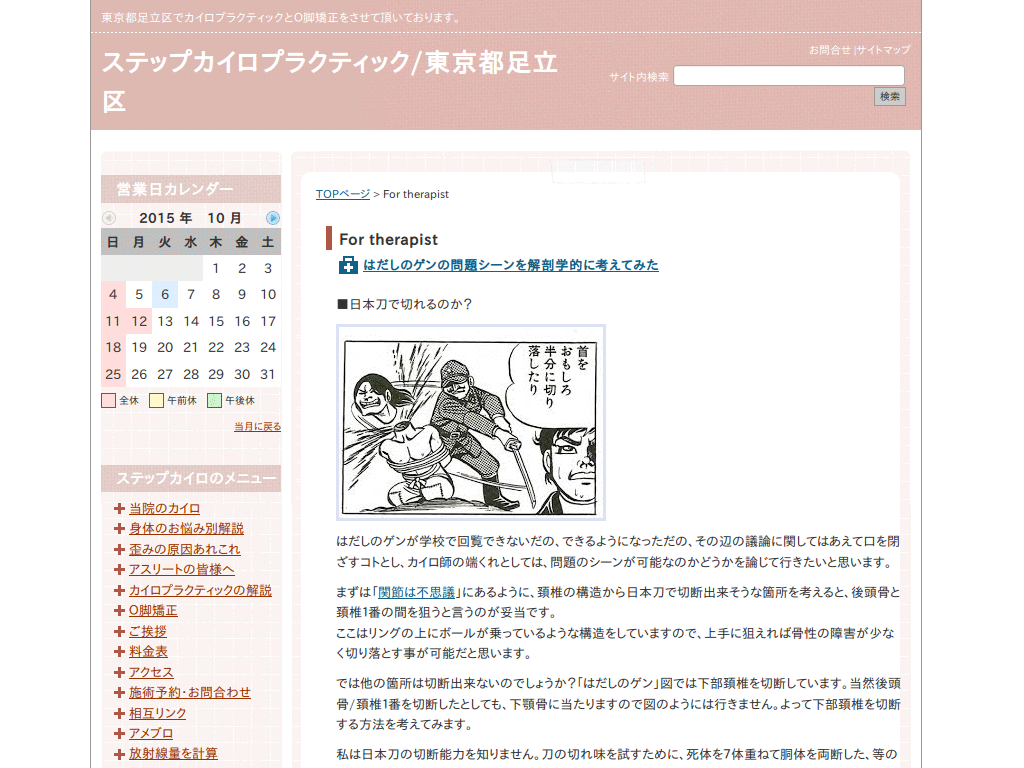
Task: Click plus icon next to 身体のお悩み別解説
Action: [x=119, y=528]
